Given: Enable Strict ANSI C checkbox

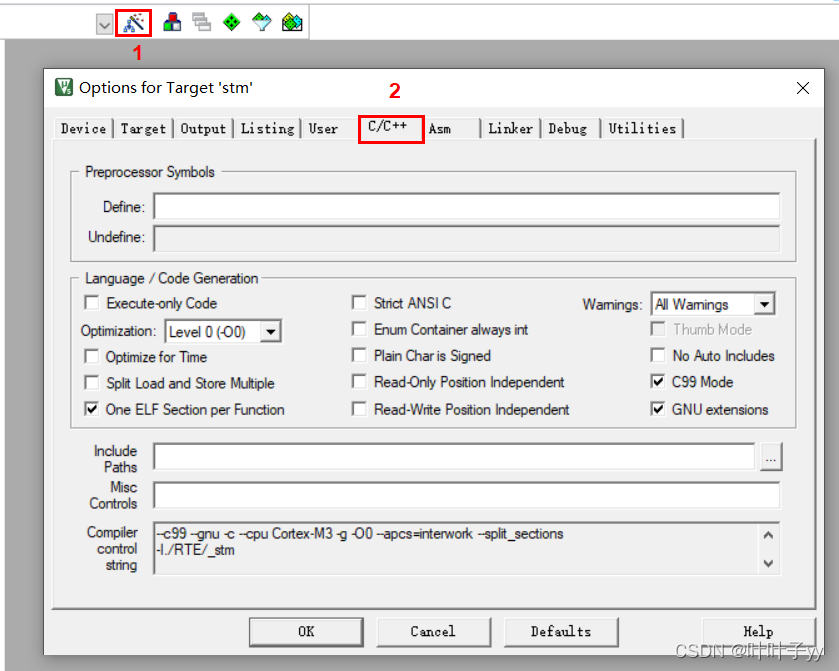Looking at the screenshot, I should (359, 303).
